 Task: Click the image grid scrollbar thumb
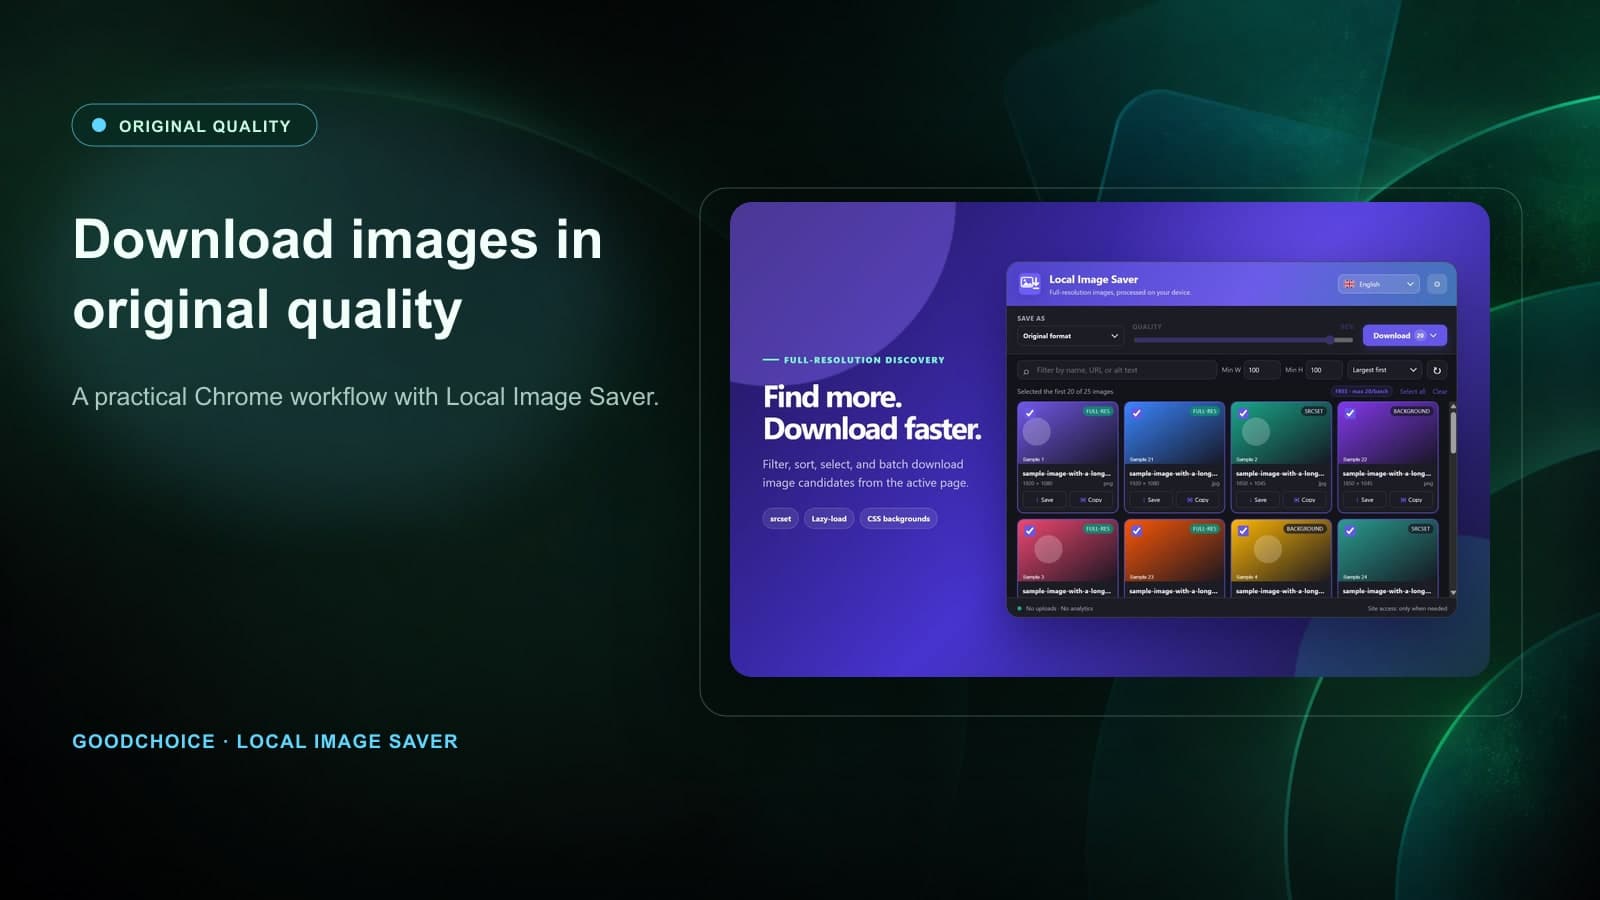[x=1453, y=432]
